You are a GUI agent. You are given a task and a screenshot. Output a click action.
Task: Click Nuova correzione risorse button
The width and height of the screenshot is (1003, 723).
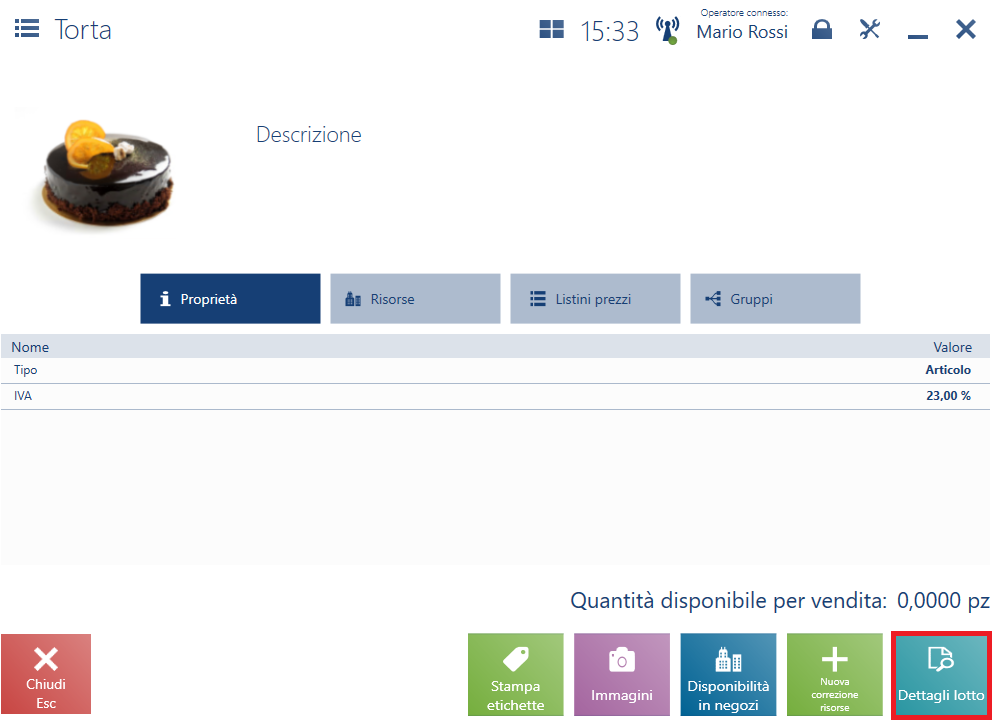point(835,674)
